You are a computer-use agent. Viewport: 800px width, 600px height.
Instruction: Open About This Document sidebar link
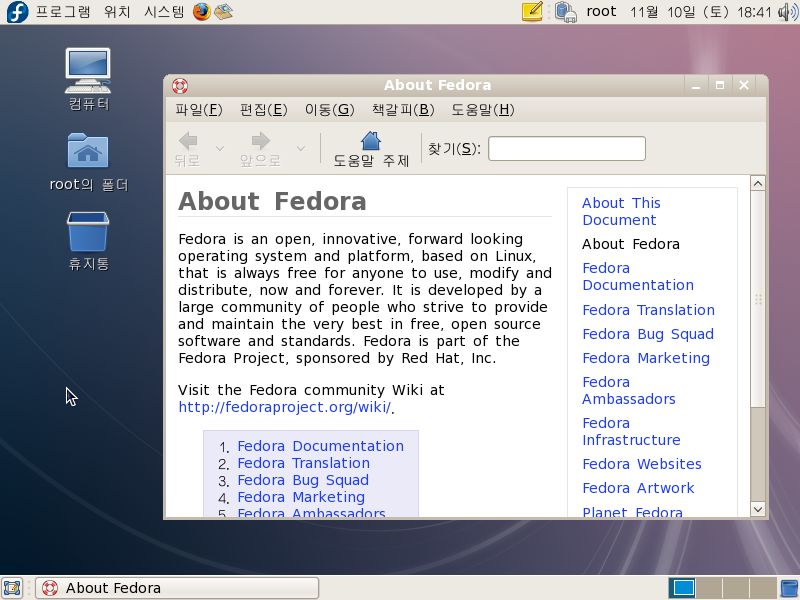[x=621, y=211]
